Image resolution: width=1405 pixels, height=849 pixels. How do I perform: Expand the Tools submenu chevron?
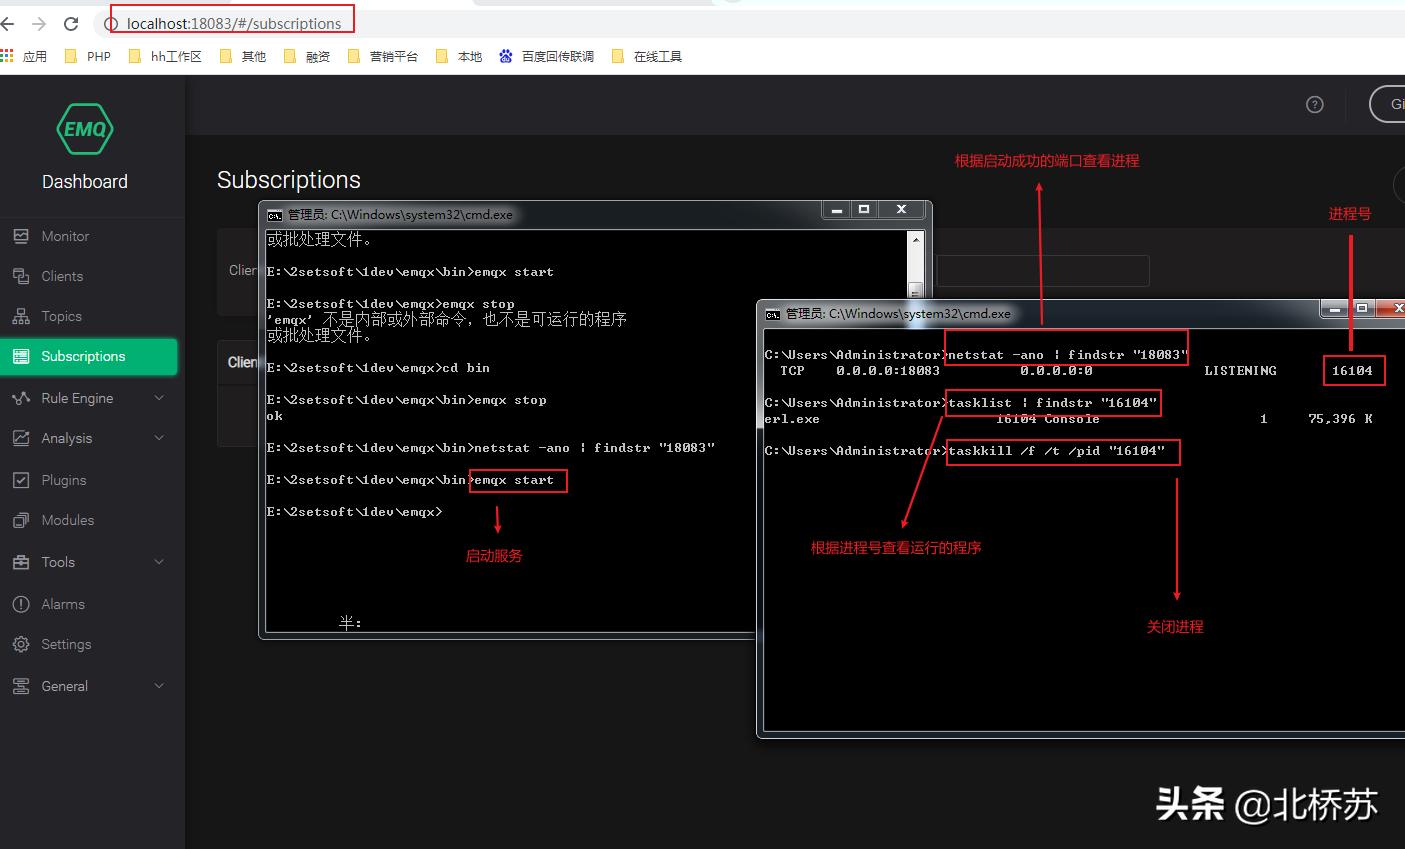click(159, 562)
